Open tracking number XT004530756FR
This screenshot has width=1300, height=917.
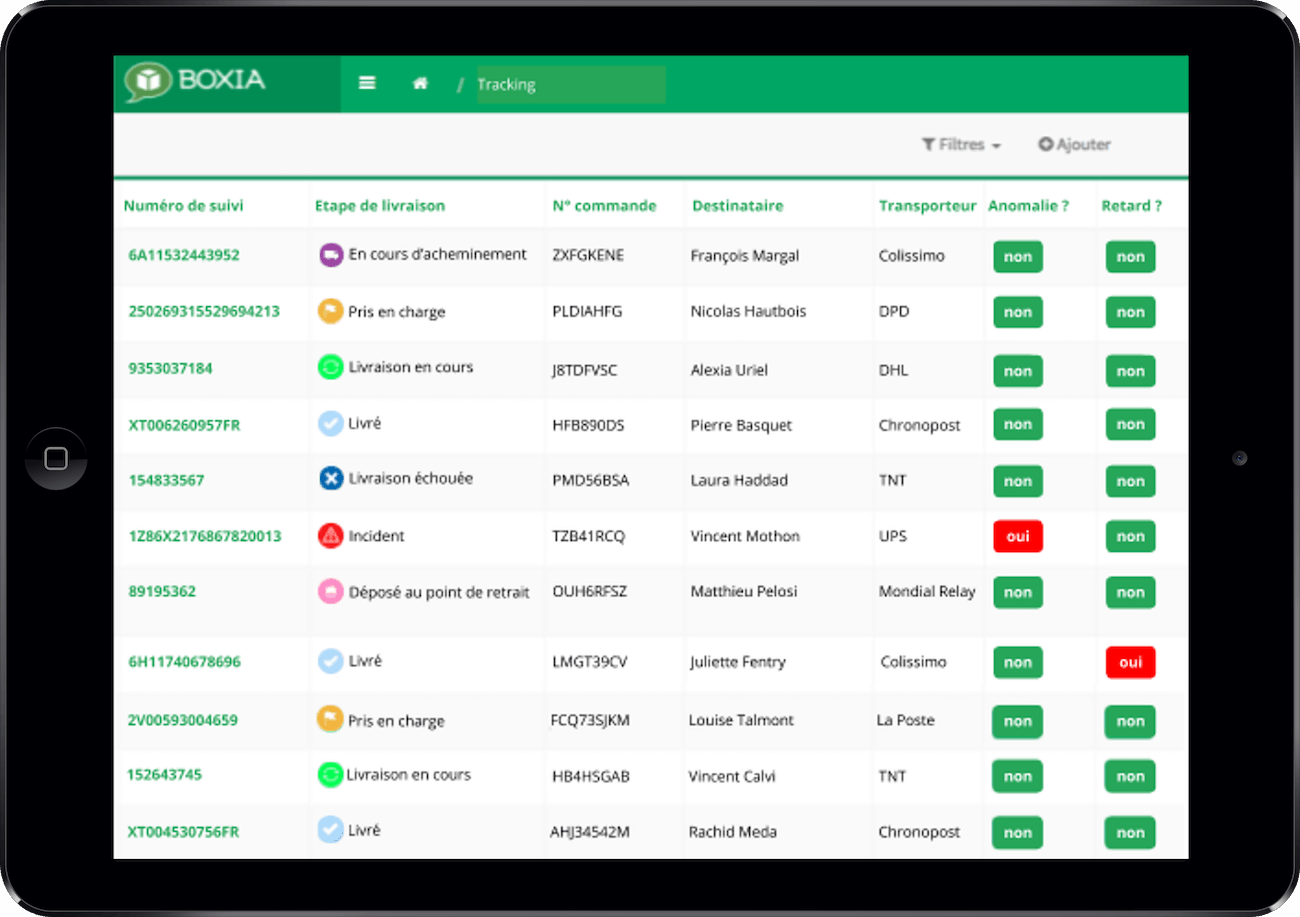click(x=183, y=832)
